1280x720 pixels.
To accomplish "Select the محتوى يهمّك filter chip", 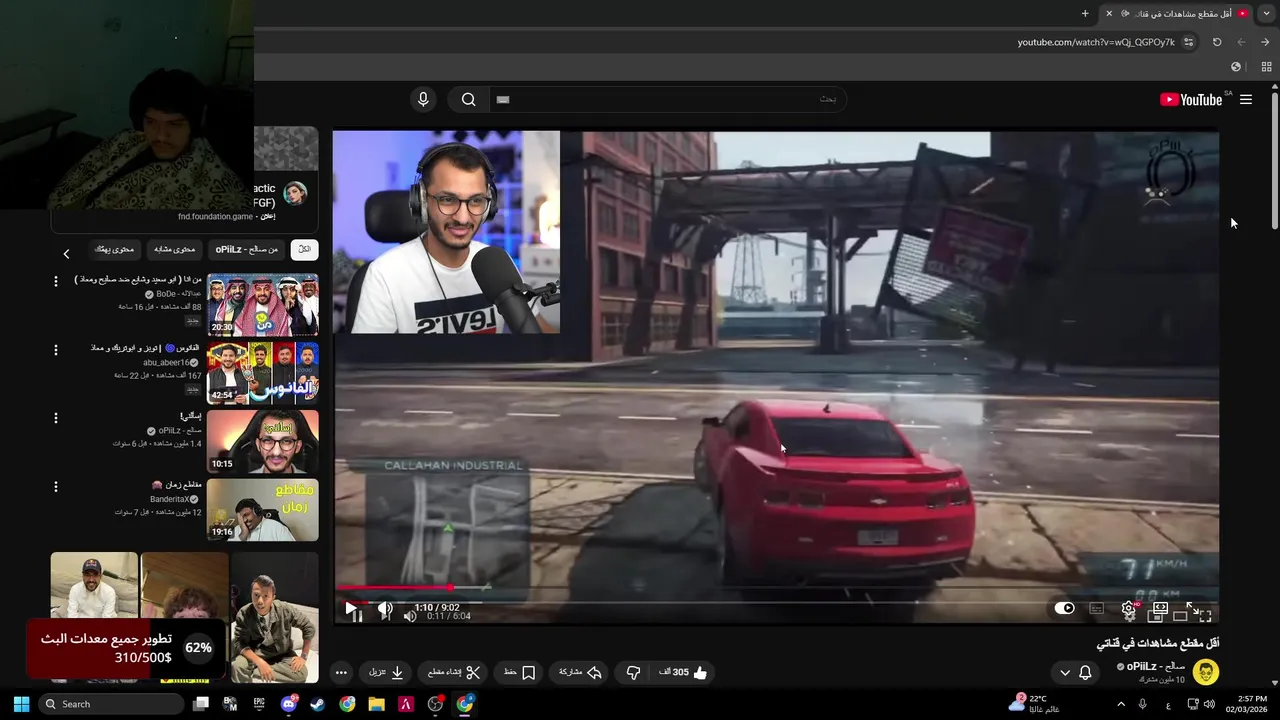I will (114, 249).
